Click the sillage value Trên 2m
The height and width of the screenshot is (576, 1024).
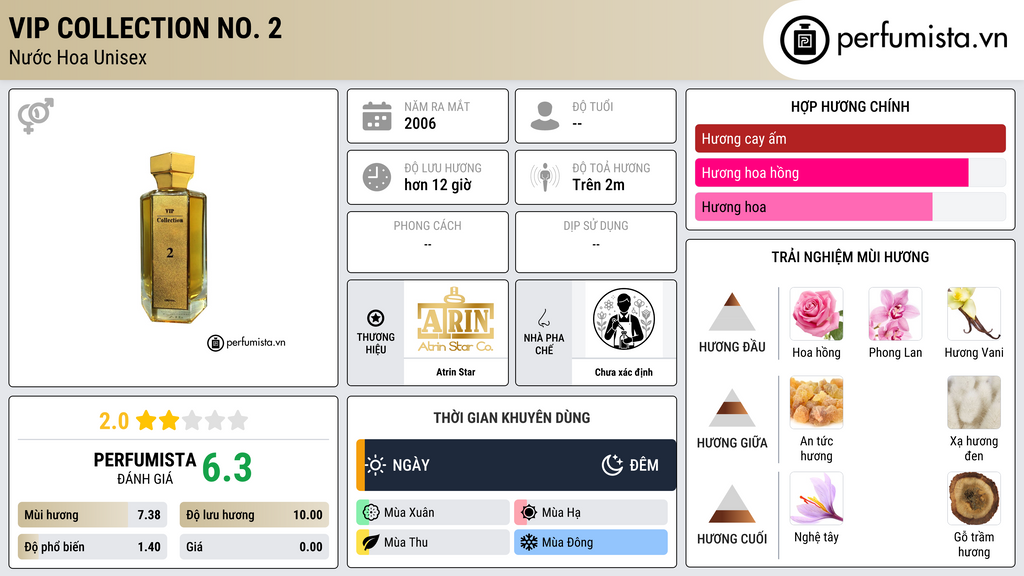[x=598, y=185]
